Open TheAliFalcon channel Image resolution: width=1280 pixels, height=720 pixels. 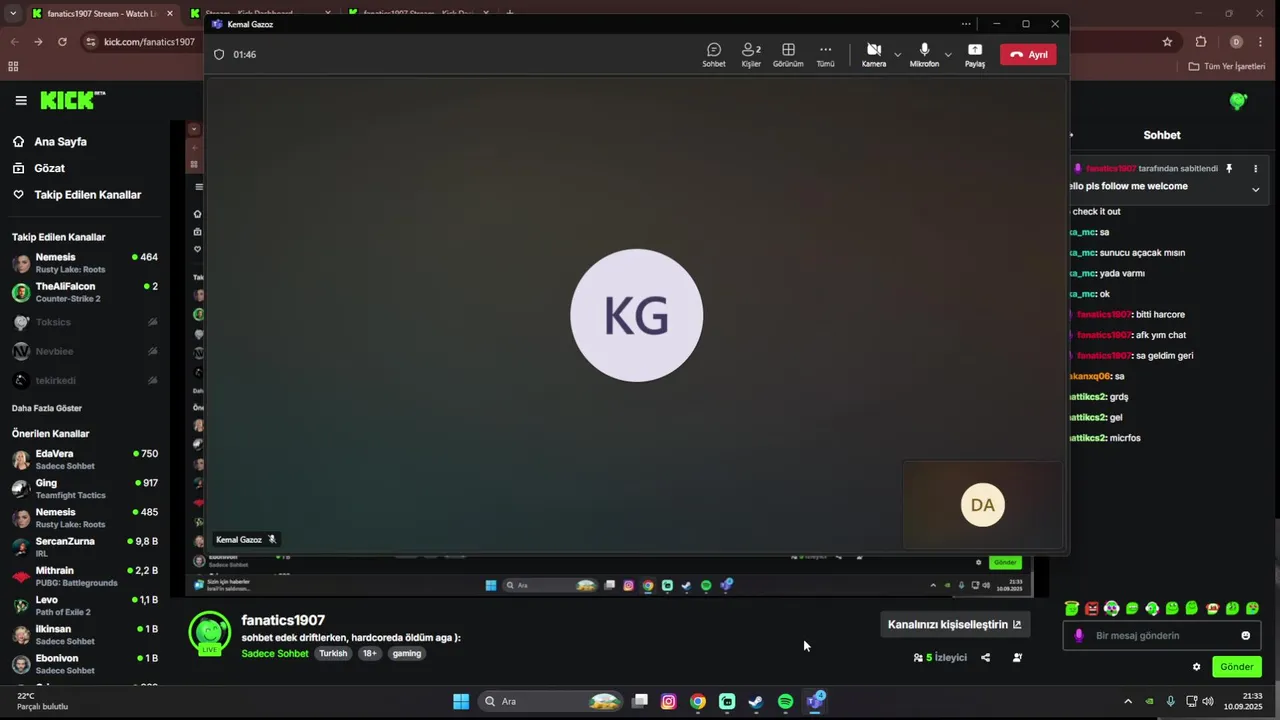pyautogui.click(x=85, y=292)
